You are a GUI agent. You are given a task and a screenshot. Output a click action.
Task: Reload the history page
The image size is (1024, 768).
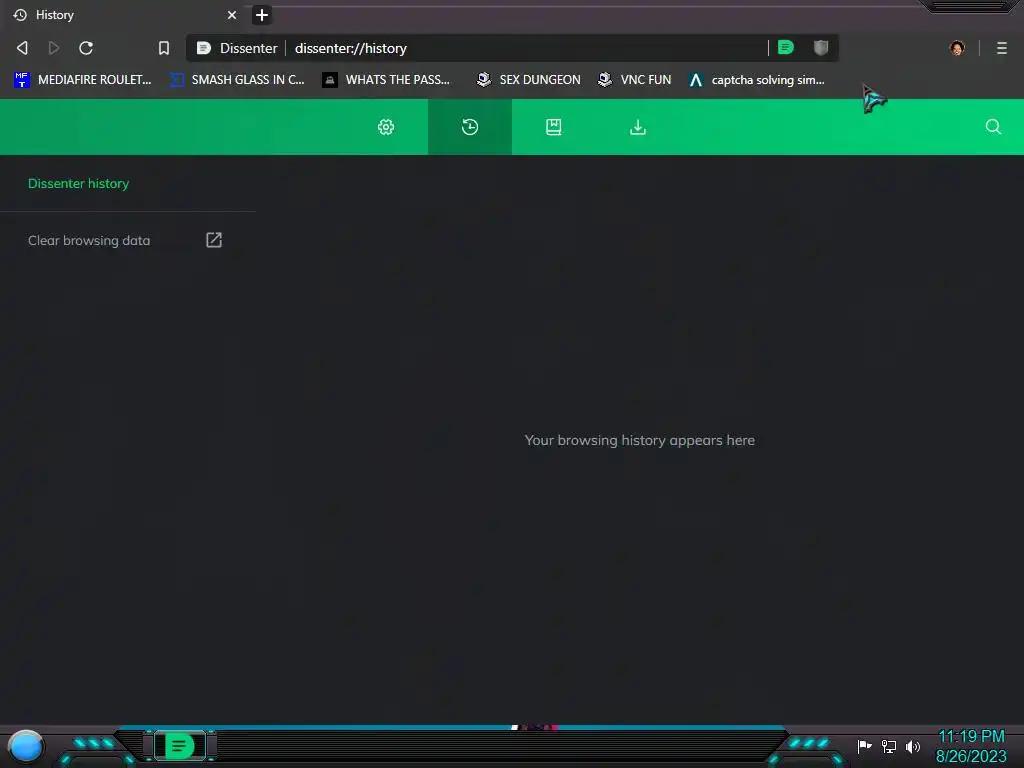pos(86,48)
